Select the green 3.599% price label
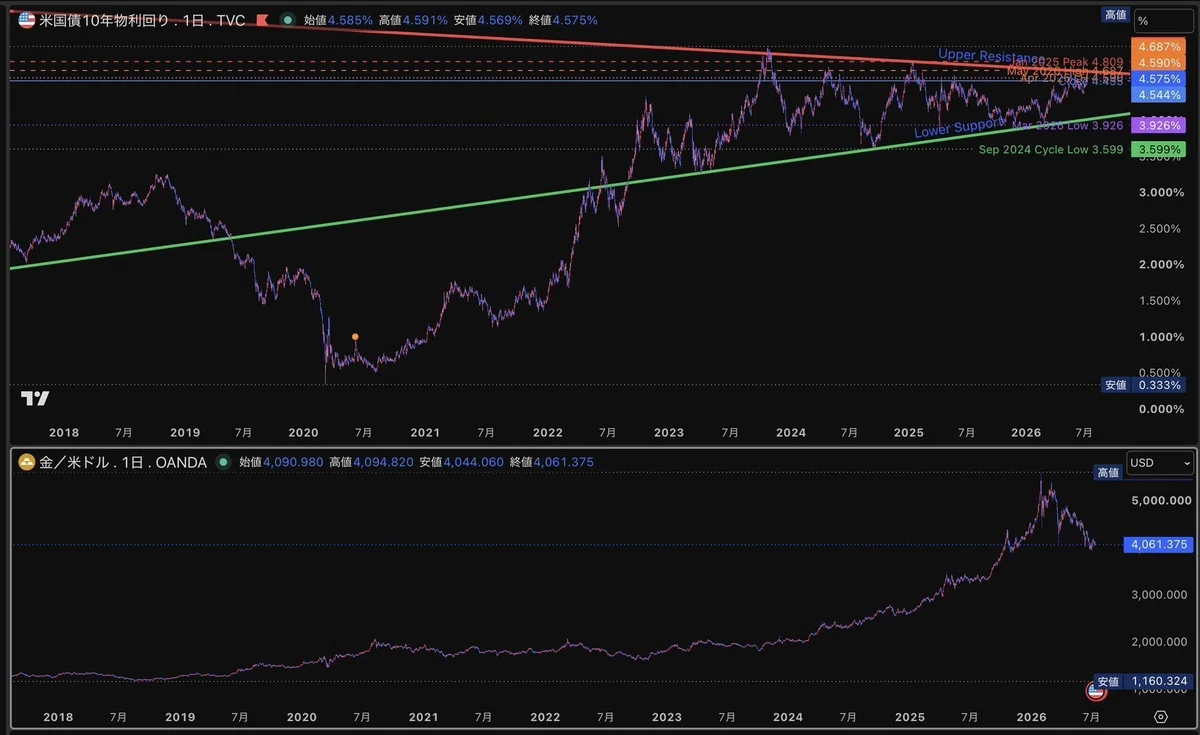The image size is (1200, 735). [x=1158, y=150]
